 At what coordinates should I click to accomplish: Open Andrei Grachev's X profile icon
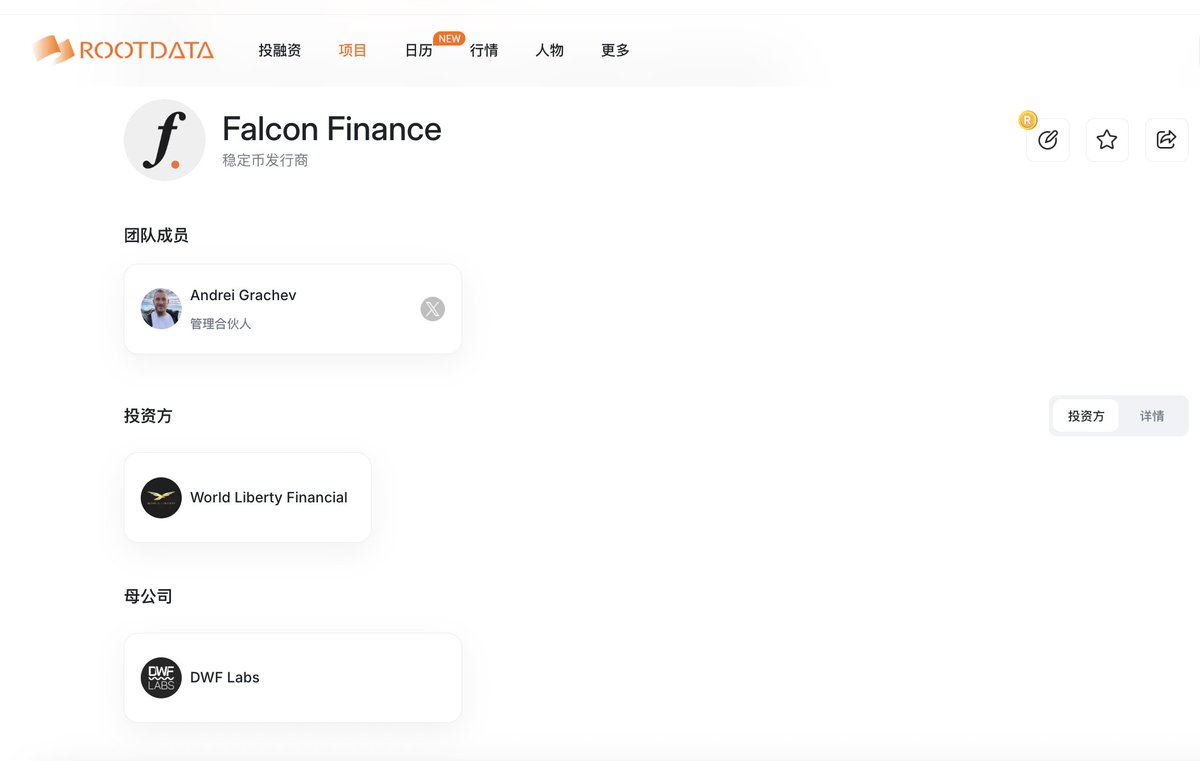[x=432, y=309]
